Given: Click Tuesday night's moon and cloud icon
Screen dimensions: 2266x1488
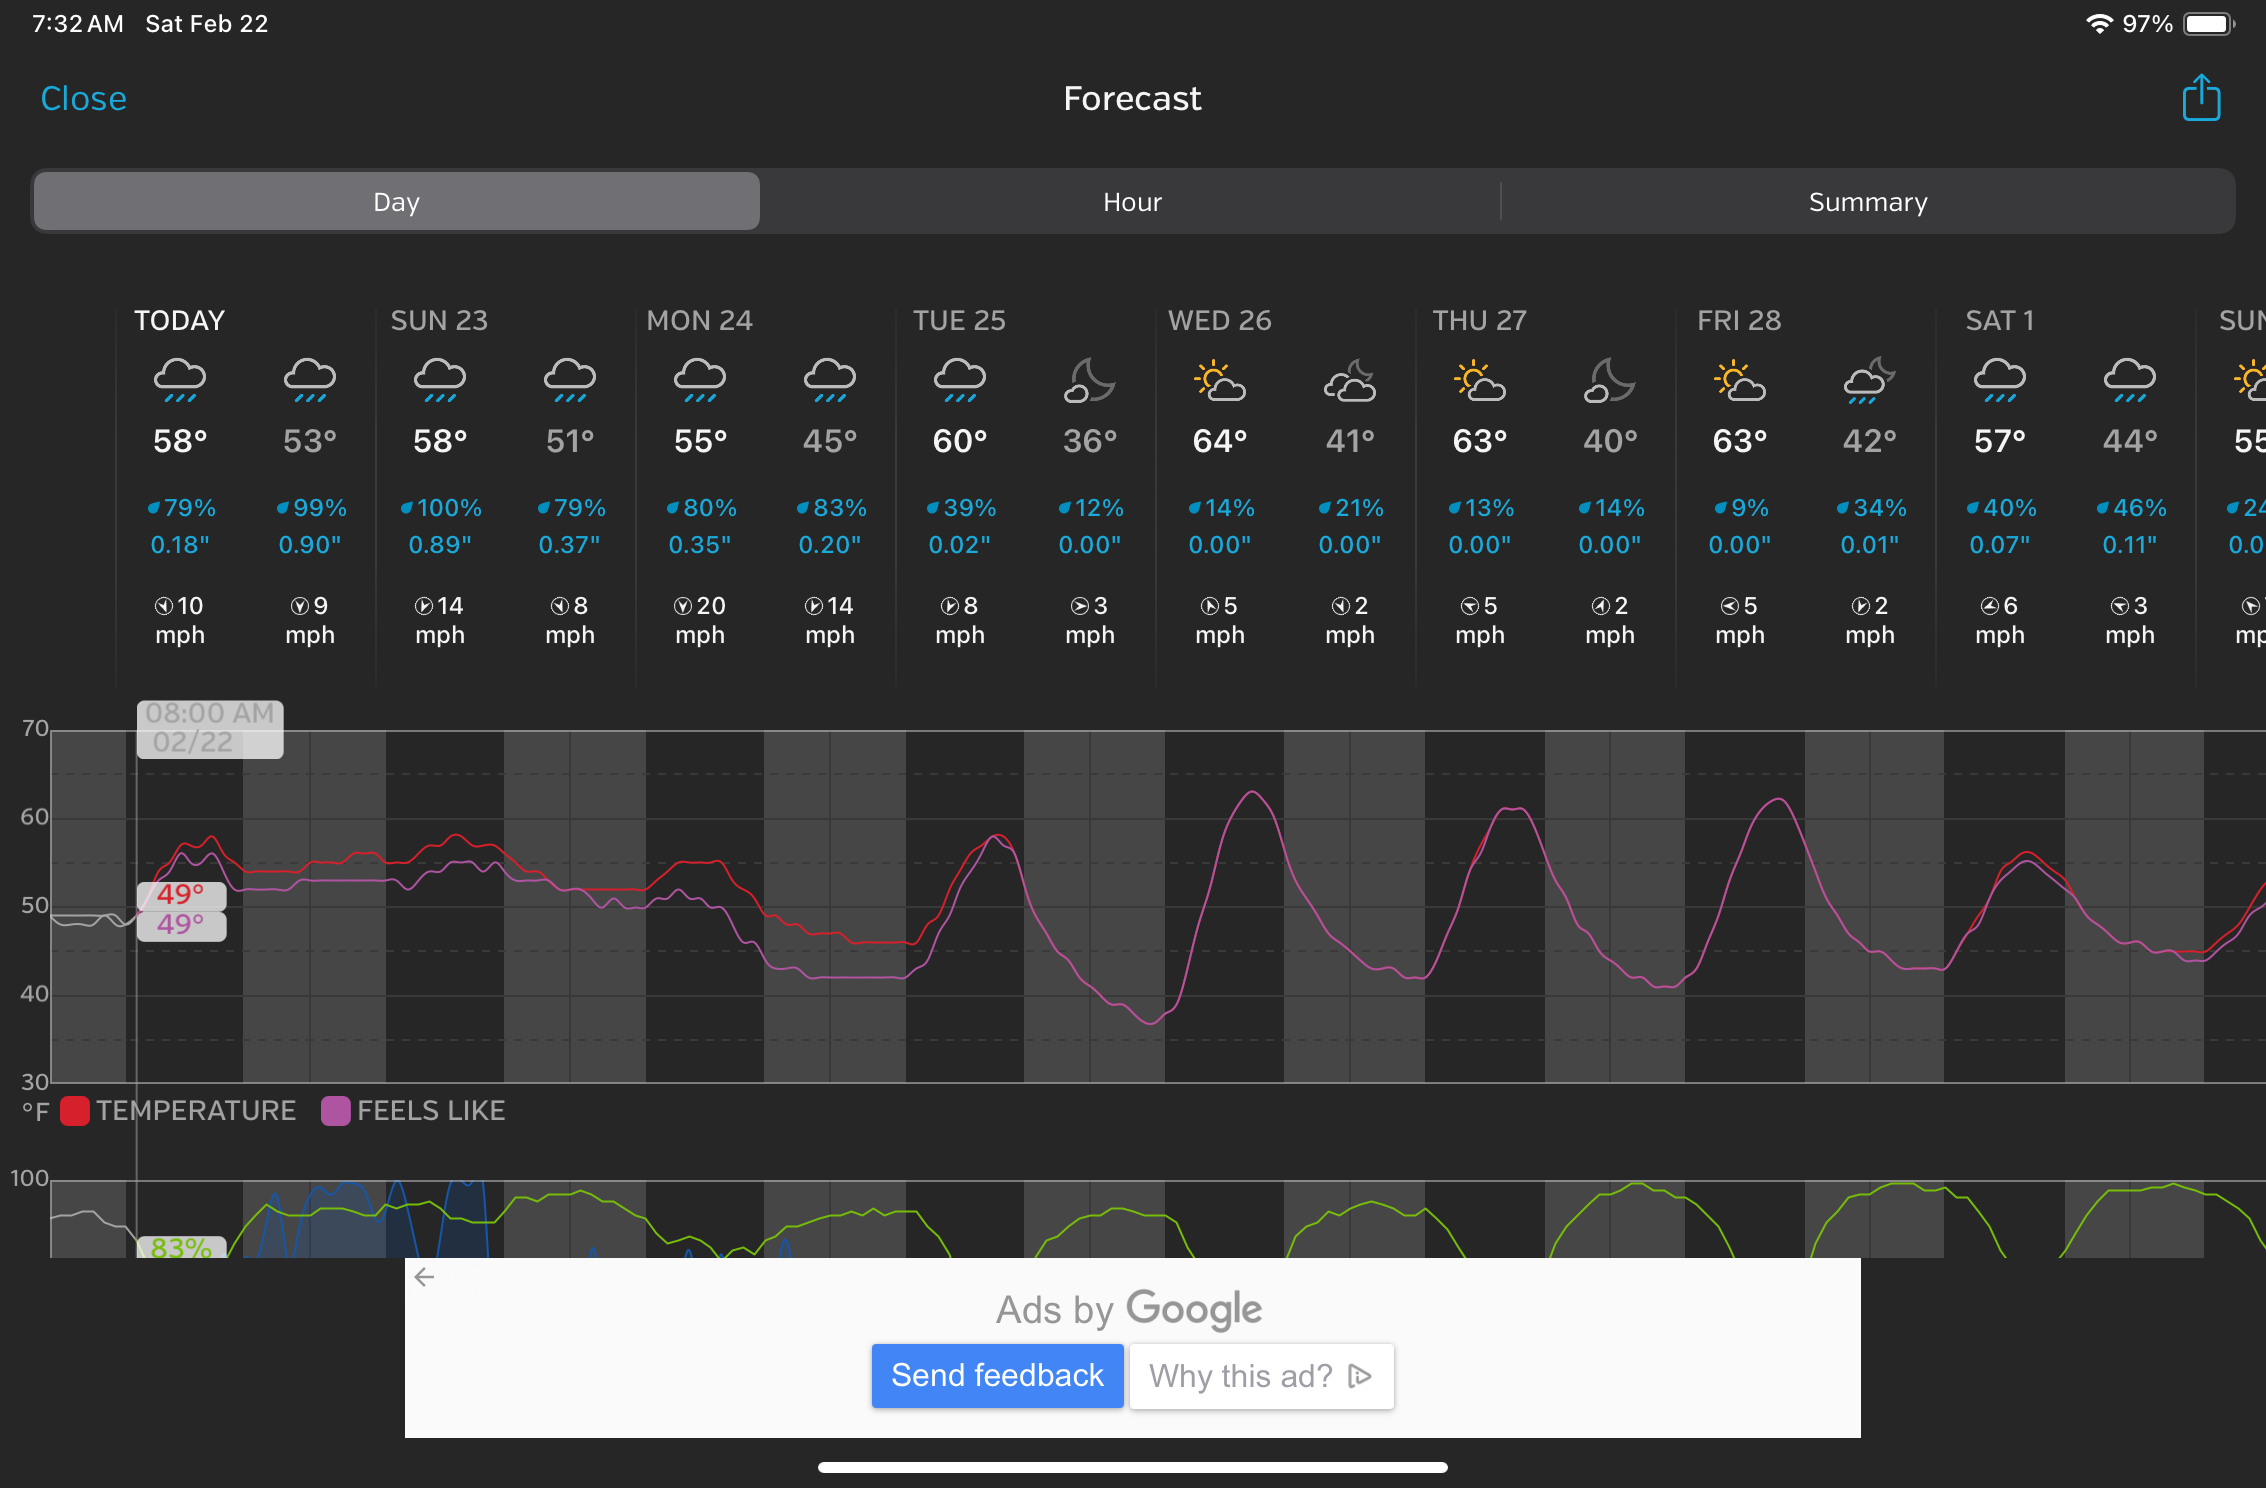Looking at the screenshot, I should [x=1089, y=381].
